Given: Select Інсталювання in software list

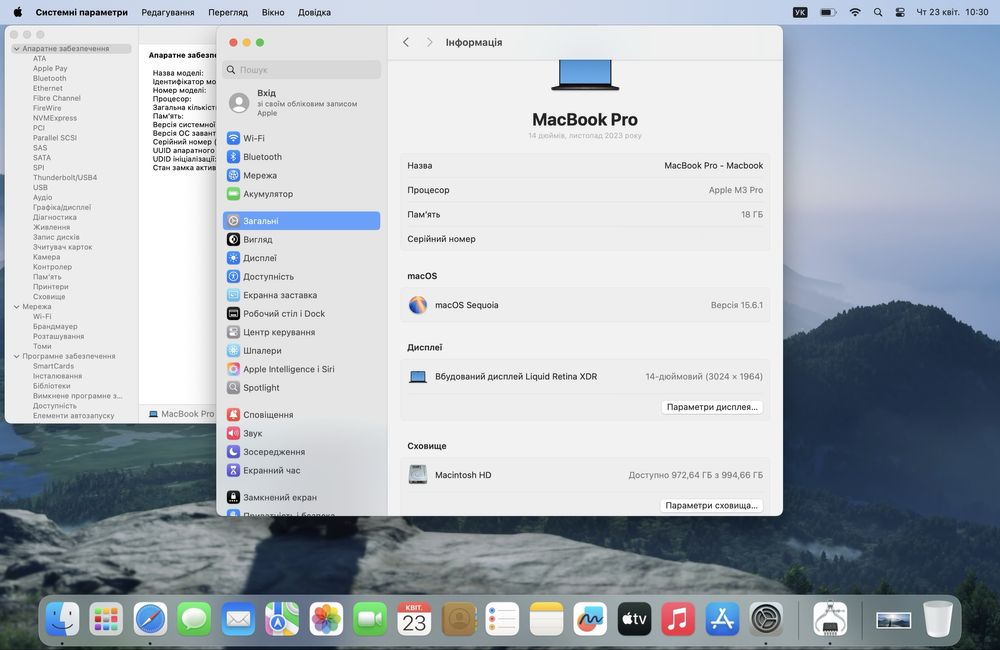Looking at the screenshot, I should pyautogui.click(x=57, y=376).
